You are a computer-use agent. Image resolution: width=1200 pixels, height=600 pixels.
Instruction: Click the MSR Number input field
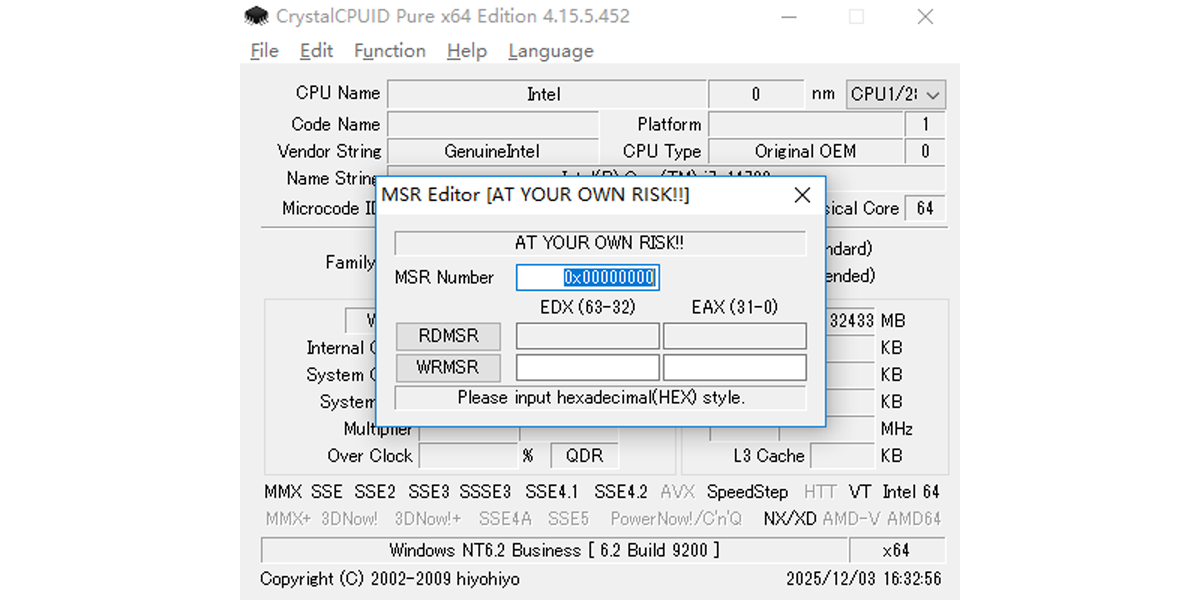588,277
